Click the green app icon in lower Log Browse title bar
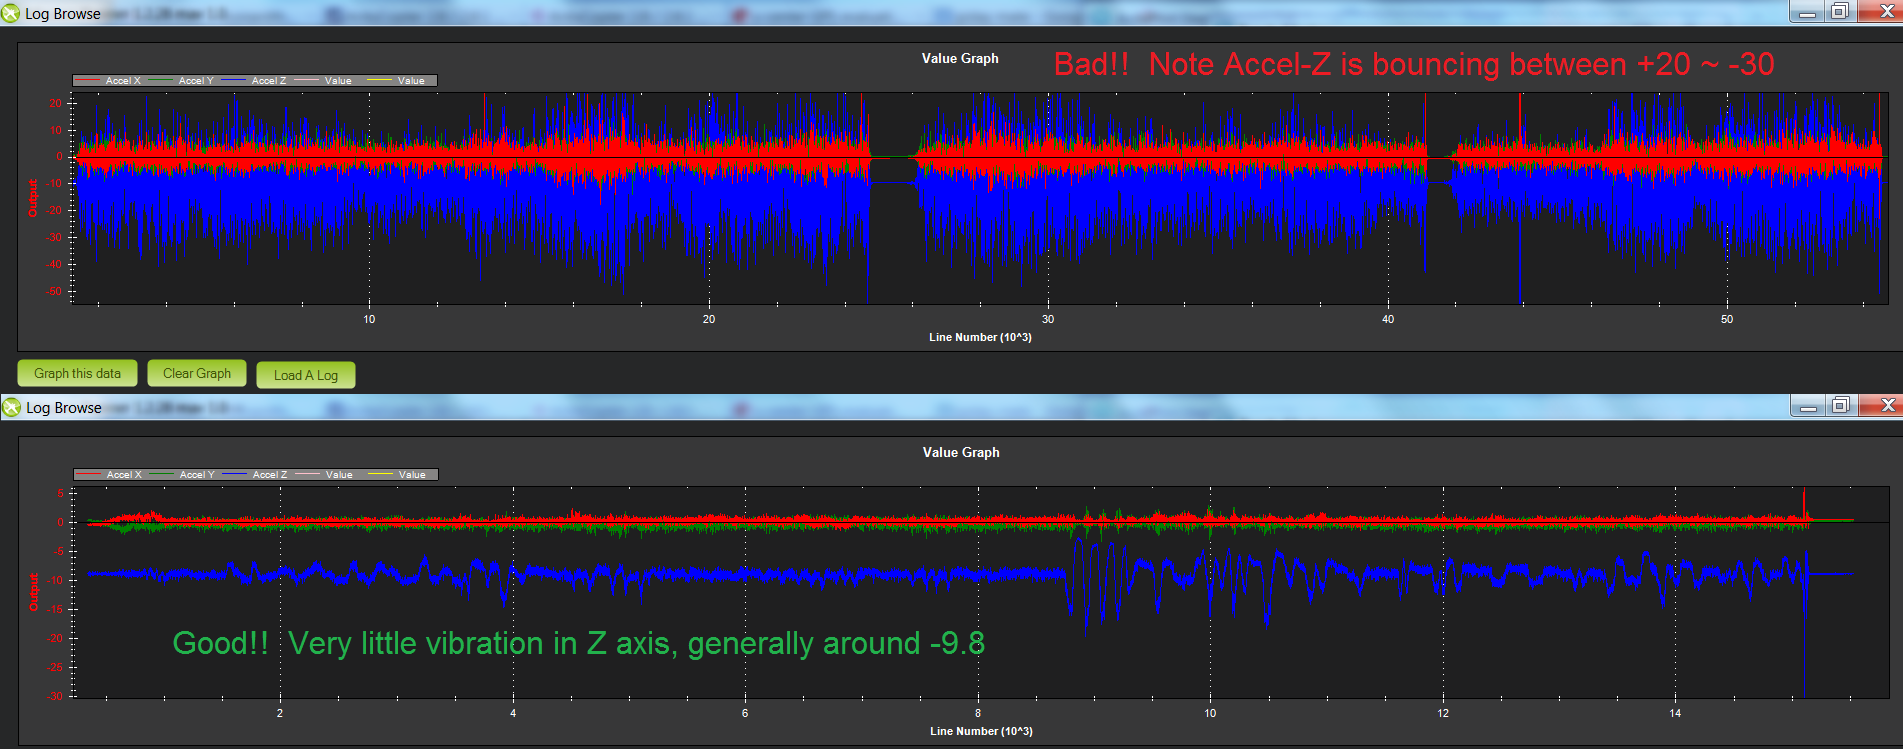Viewport: 1903px width, 749px height. point(11,407)
